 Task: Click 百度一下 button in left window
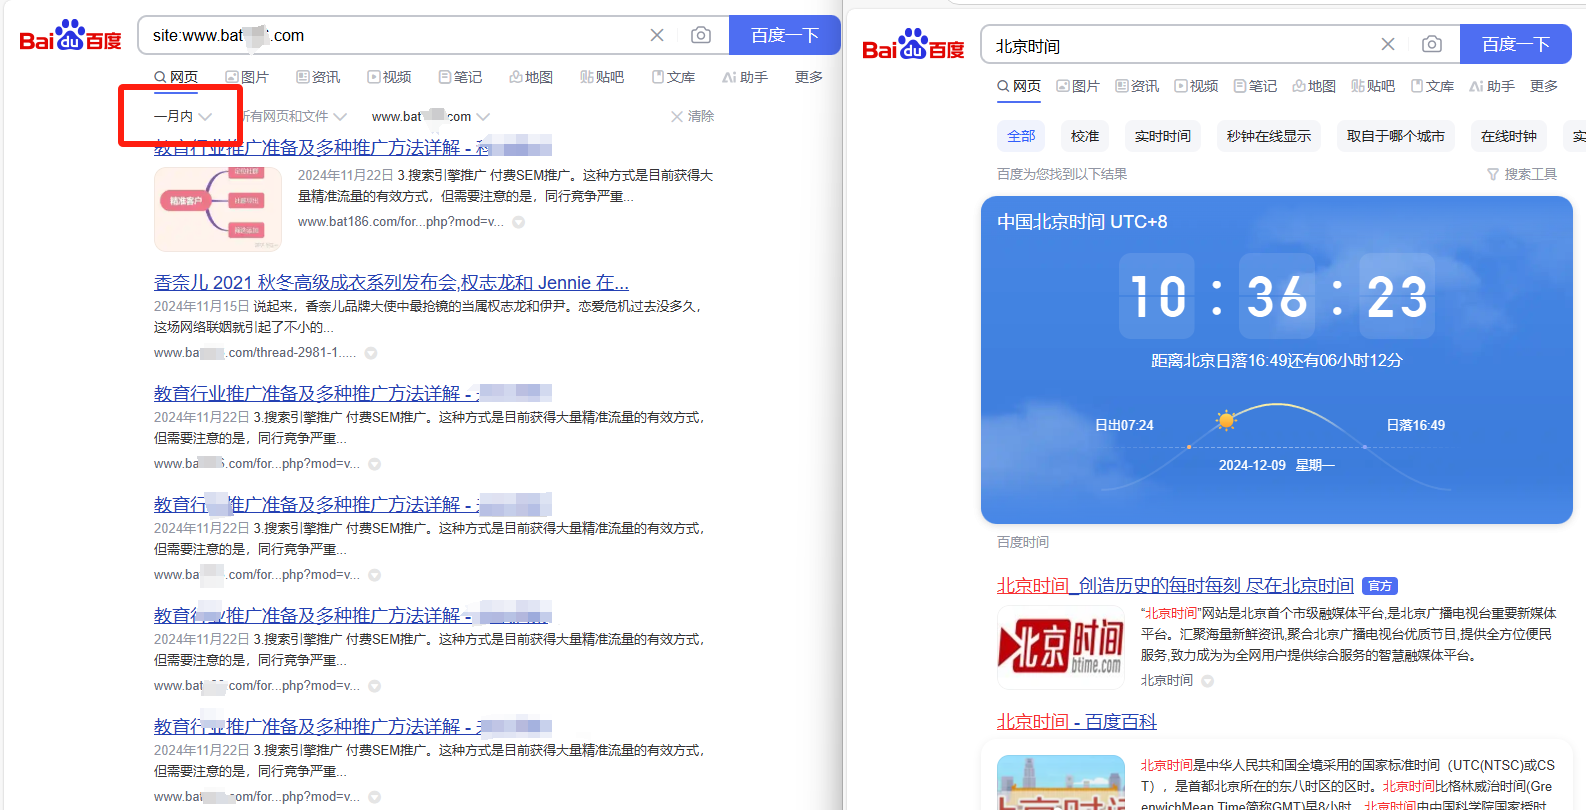[785, 35]
